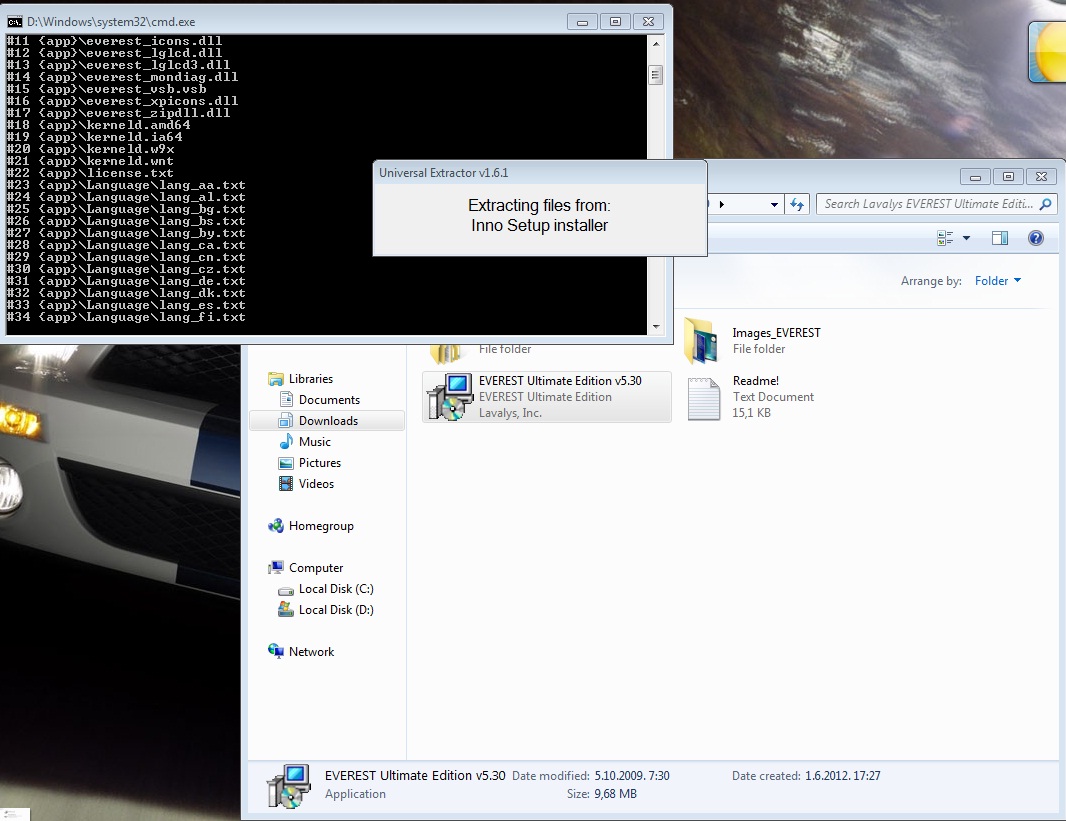Screen dimensions: 1066x821
Task: Click the 'Images_EVEREST' folder name
Action: [776, 333]
